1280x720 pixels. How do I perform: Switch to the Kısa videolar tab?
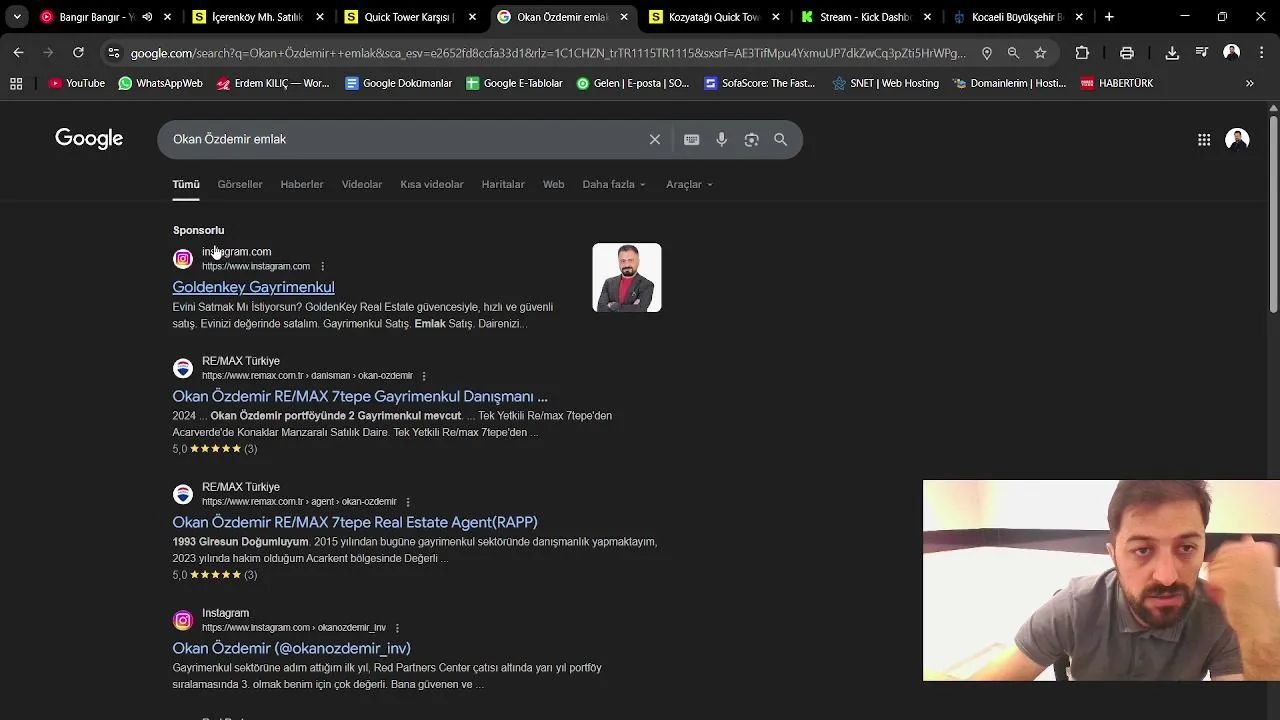pyautogui.click(x=432, y=184)
